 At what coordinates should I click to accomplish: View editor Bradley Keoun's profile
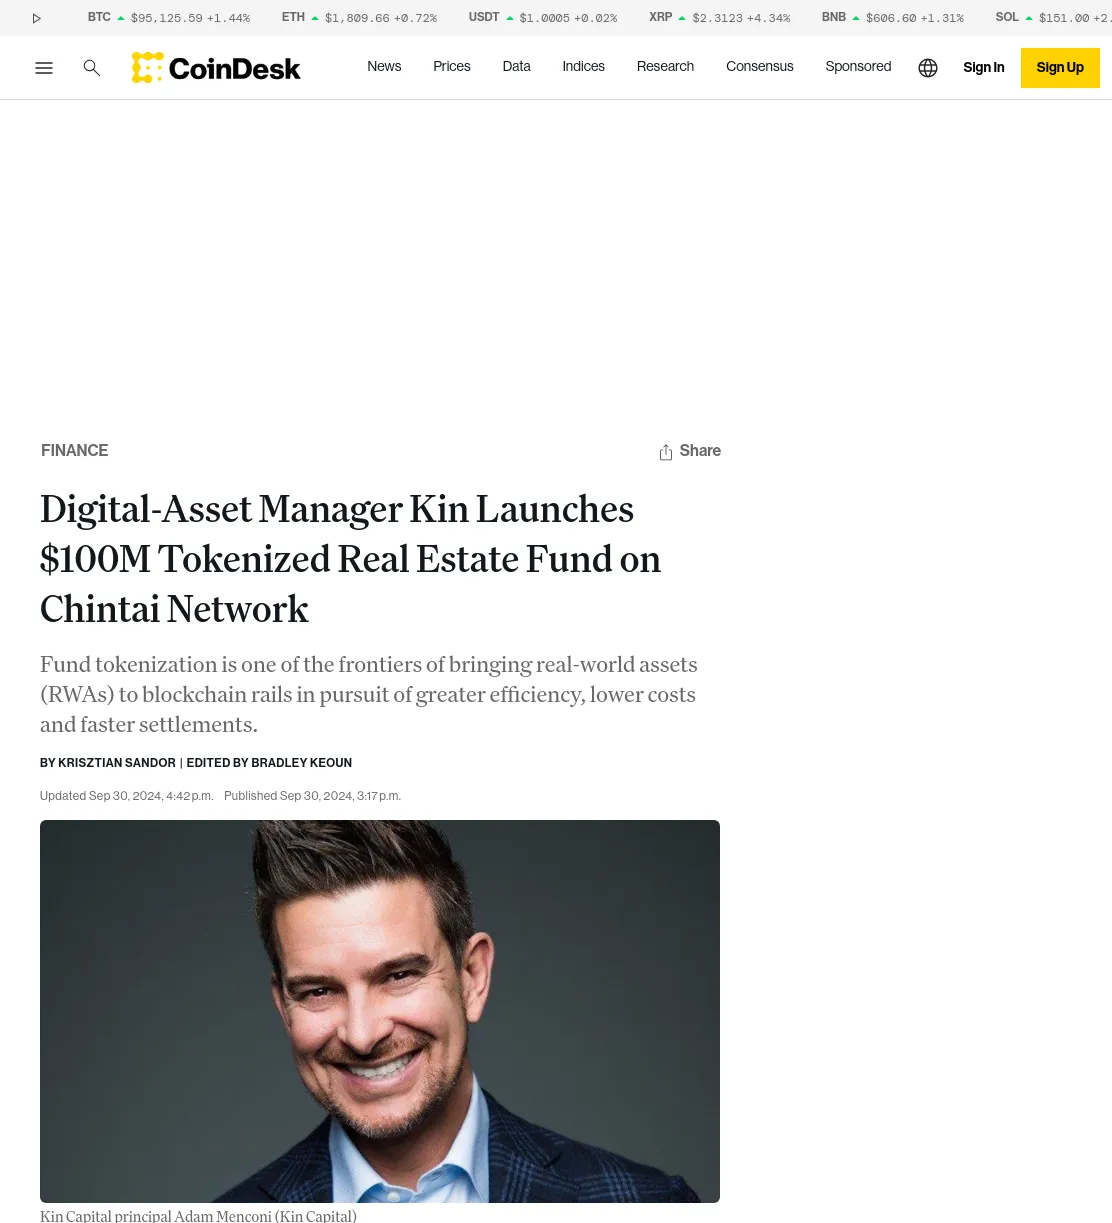(x=302, y=763)
